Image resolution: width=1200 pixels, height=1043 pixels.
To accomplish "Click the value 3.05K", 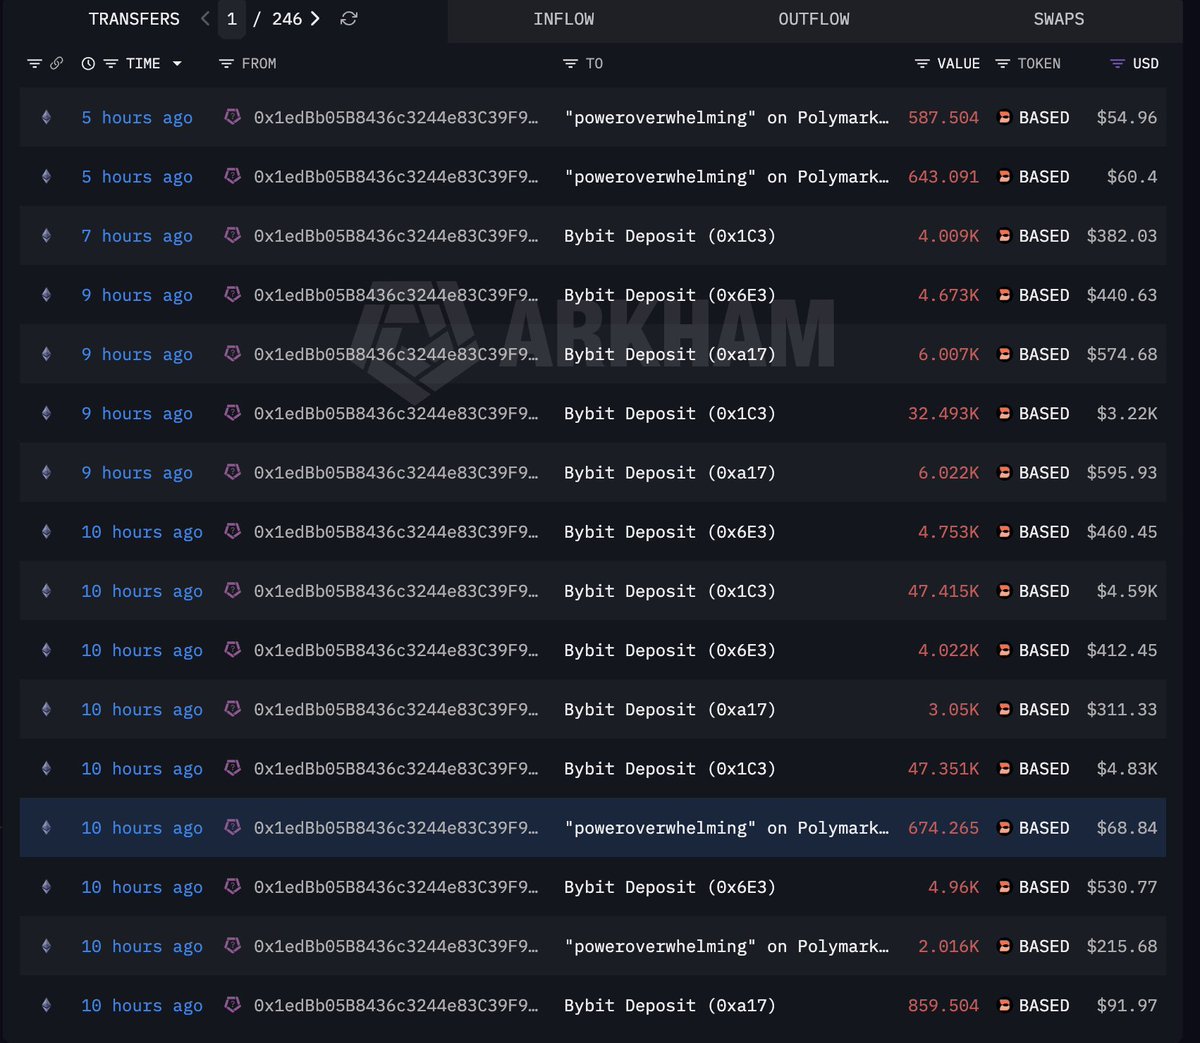I will [954, 709].
